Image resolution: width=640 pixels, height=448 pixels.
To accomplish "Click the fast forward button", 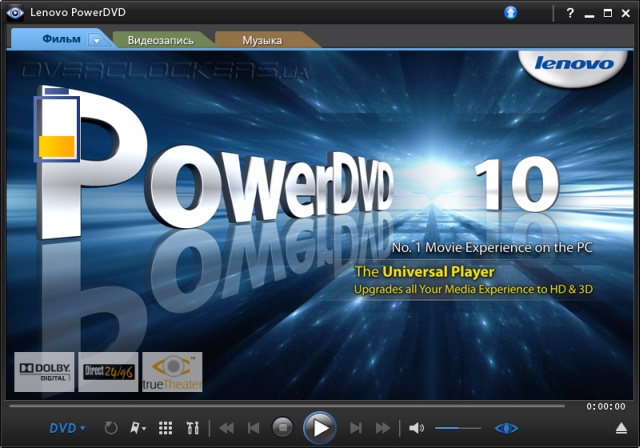I will pos(382,428).
